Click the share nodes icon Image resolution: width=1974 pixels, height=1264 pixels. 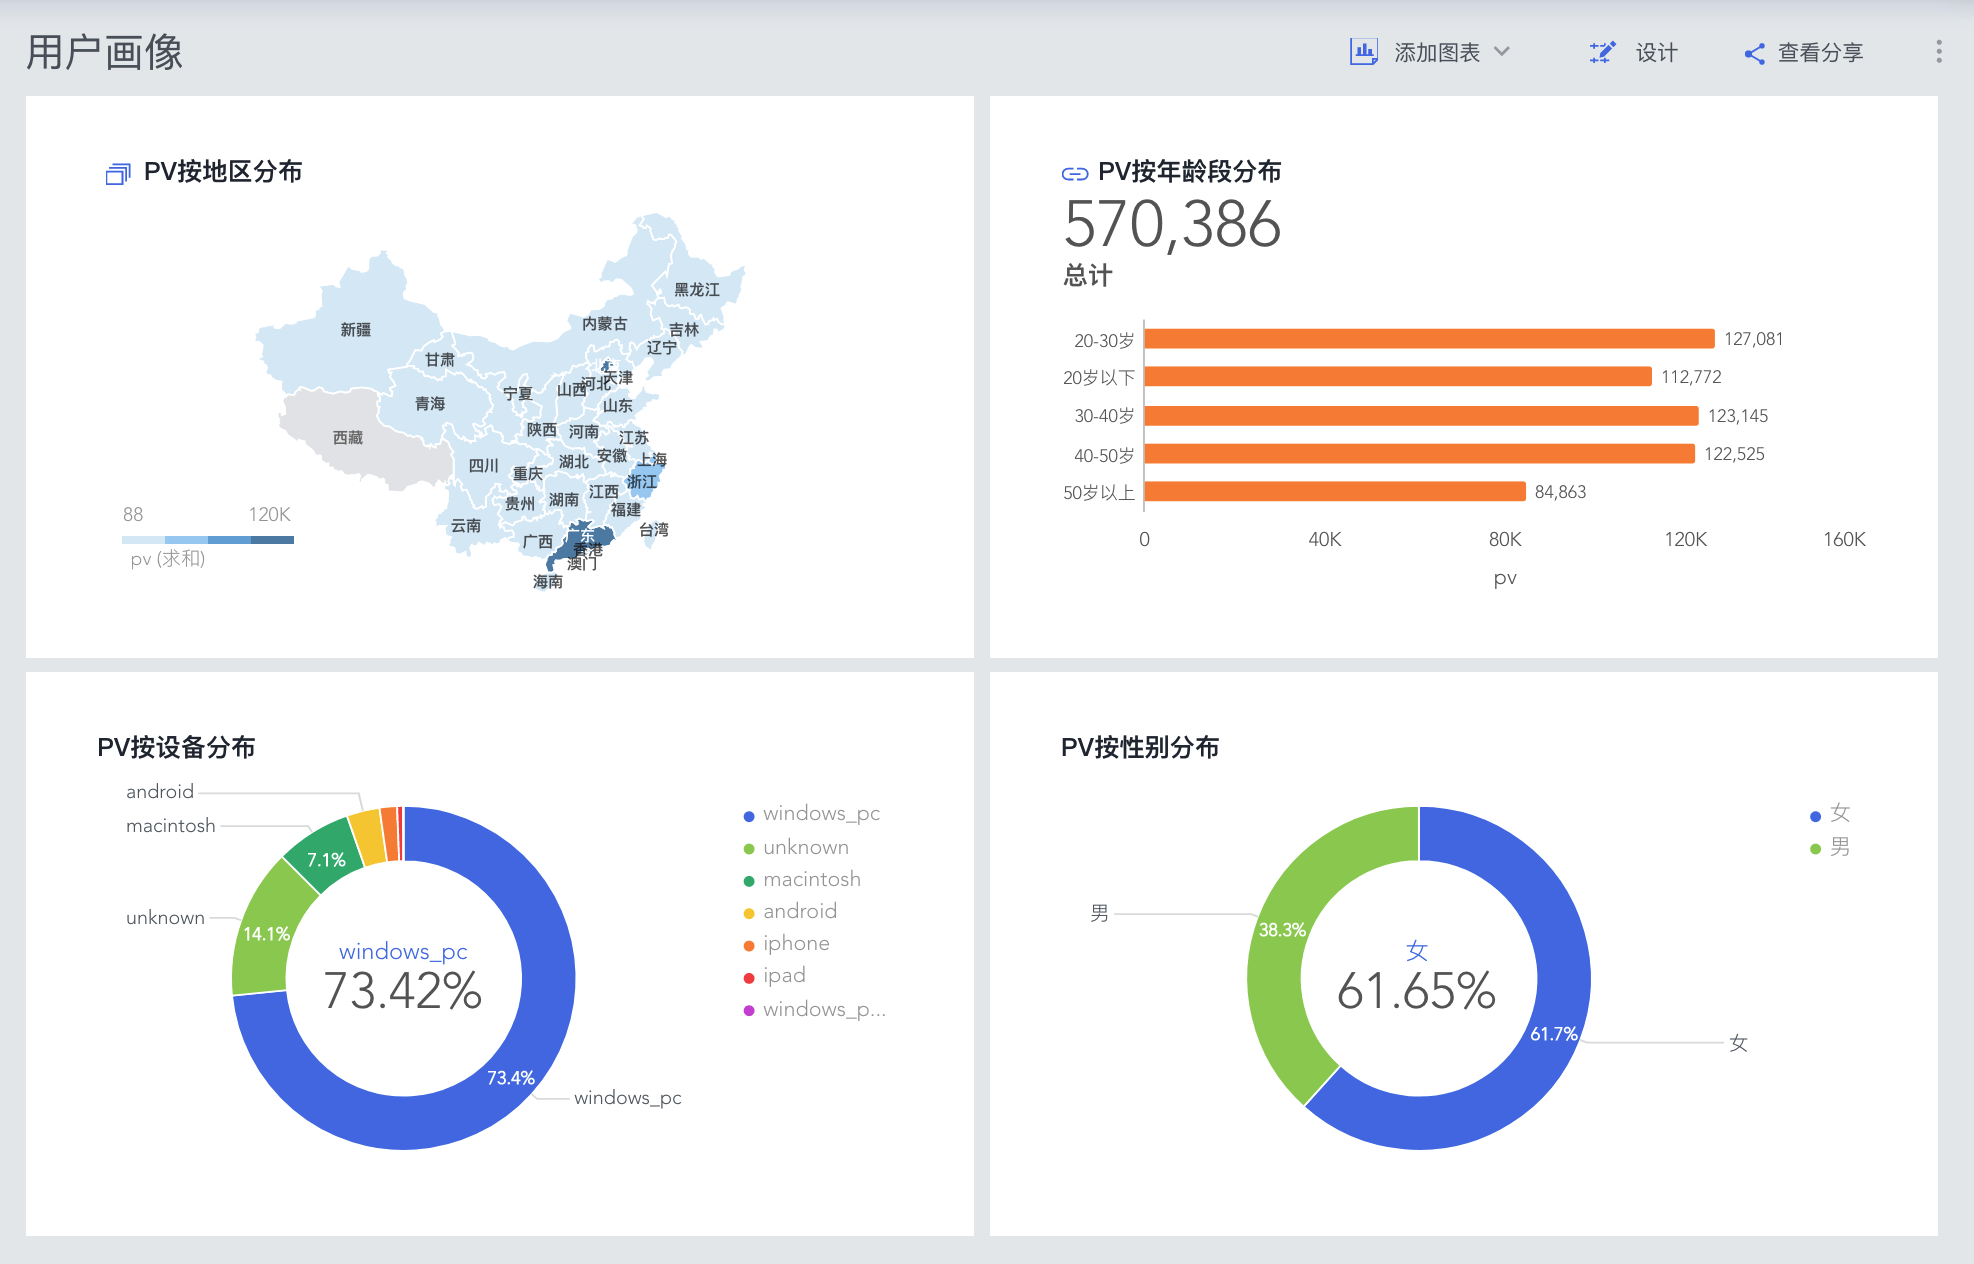click(x=1754, y=54)
